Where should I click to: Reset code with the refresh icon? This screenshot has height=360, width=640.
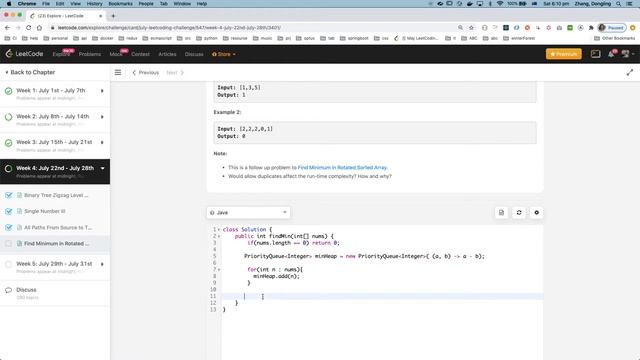tap(519, 213)
